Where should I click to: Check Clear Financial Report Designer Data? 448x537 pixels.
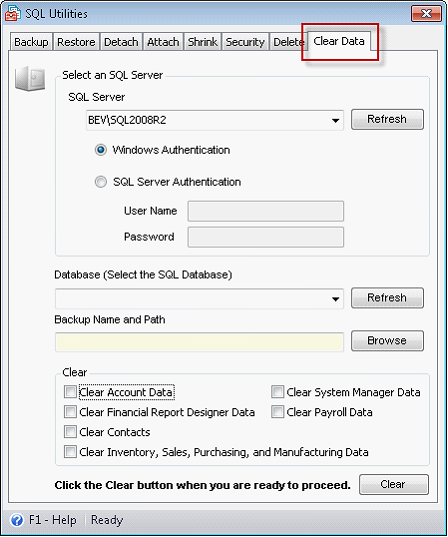(x=70, y=412)
